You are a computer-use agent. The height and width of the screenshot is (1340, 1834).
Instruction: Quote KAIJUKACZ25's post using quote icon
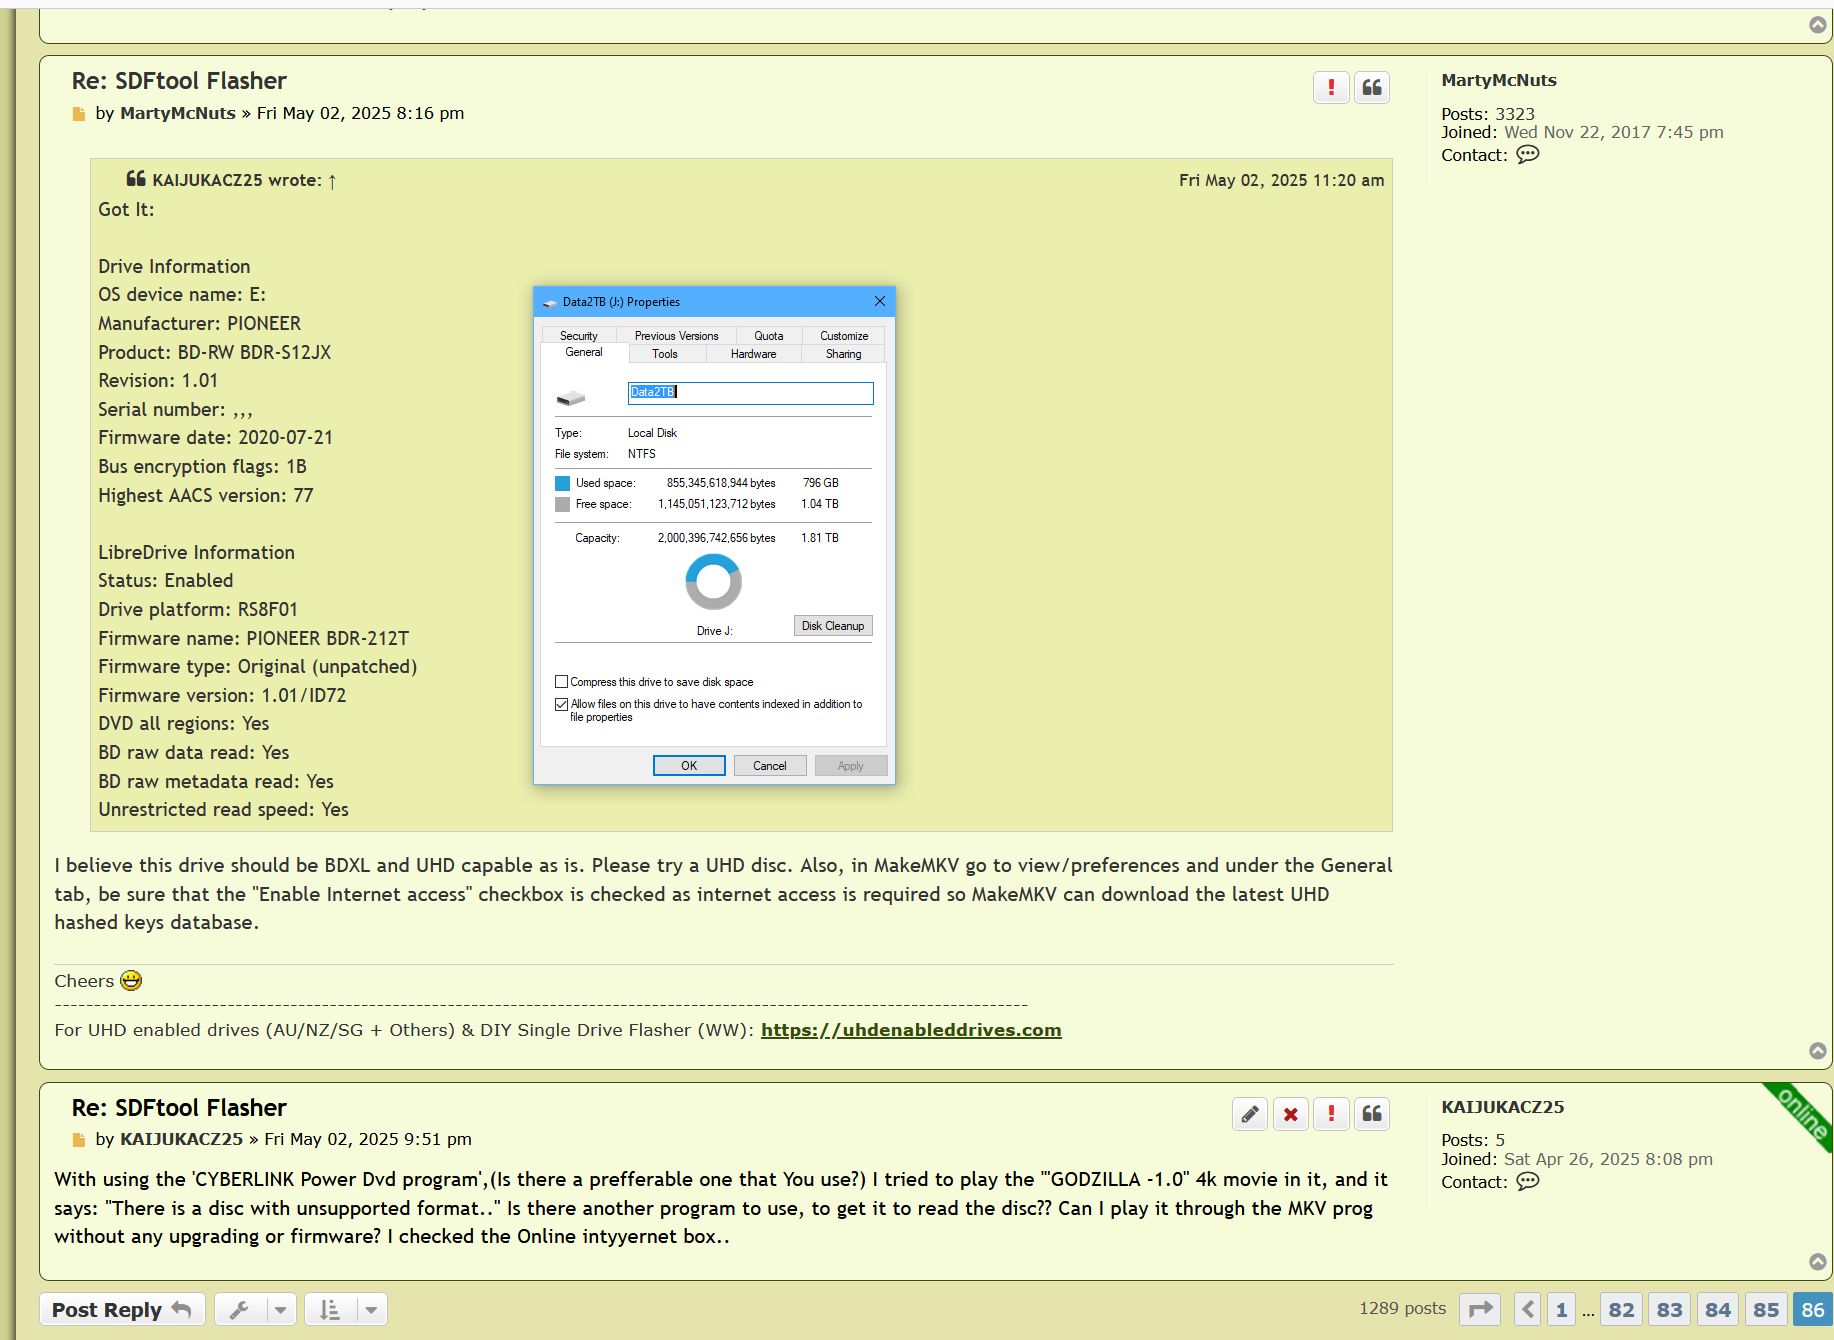tap(1371, 1114)
